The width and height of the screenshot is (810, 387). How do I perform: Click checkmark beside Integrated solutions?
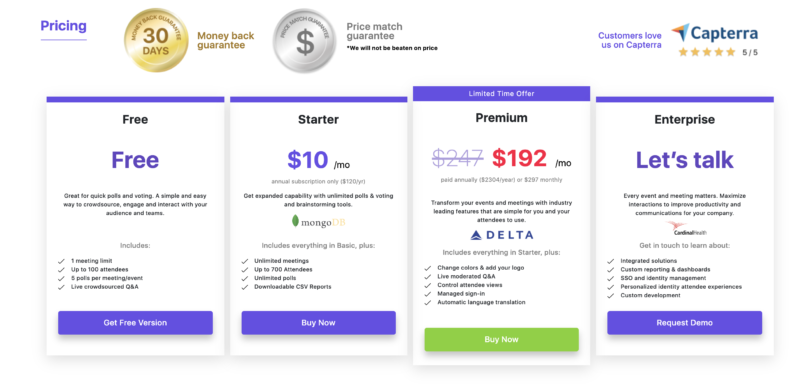coord(611,261)
